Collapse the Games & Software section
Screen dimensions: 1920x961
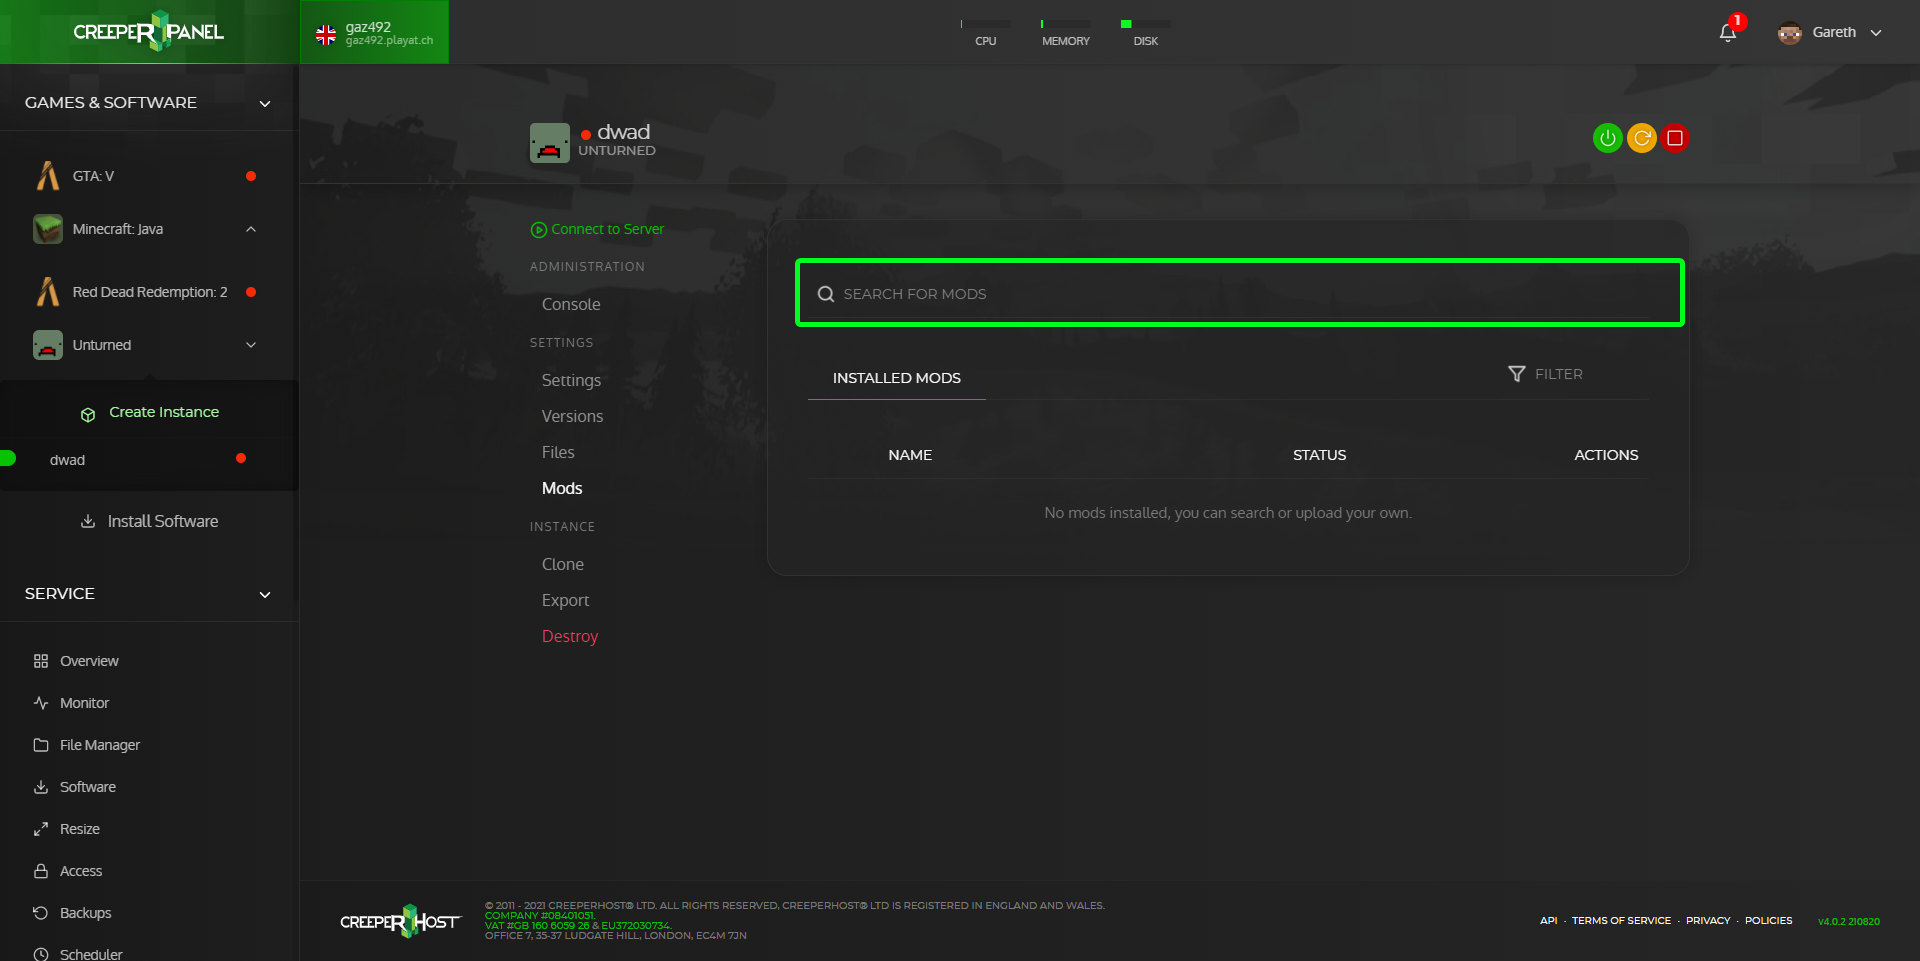tap(265, 103)
